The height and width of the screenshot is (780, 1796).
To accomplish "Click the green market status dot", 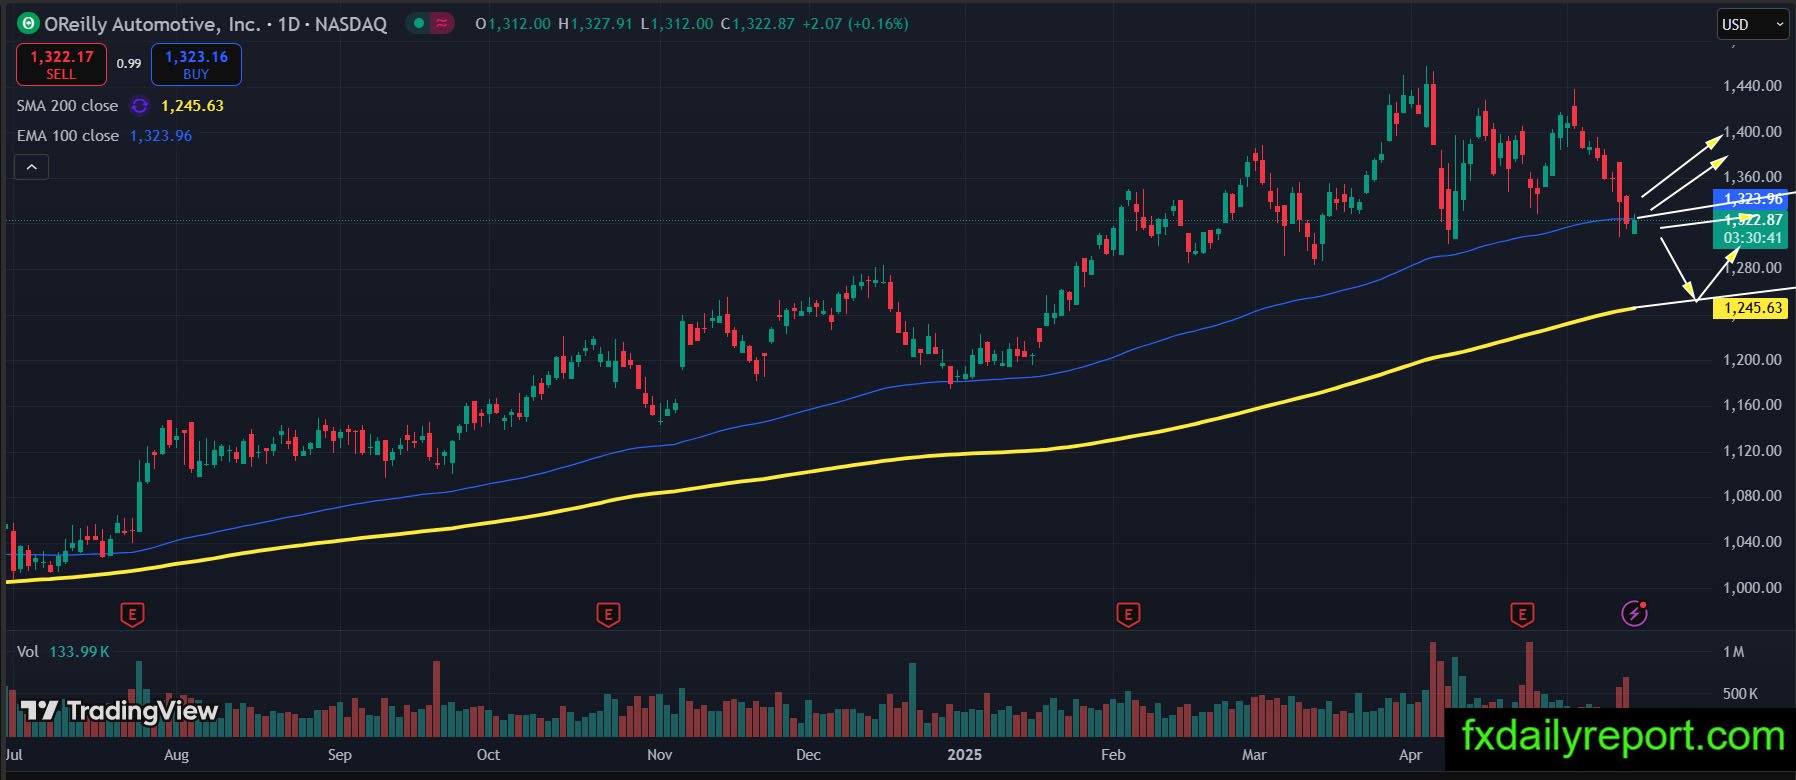I will click(x=418, y=23).
